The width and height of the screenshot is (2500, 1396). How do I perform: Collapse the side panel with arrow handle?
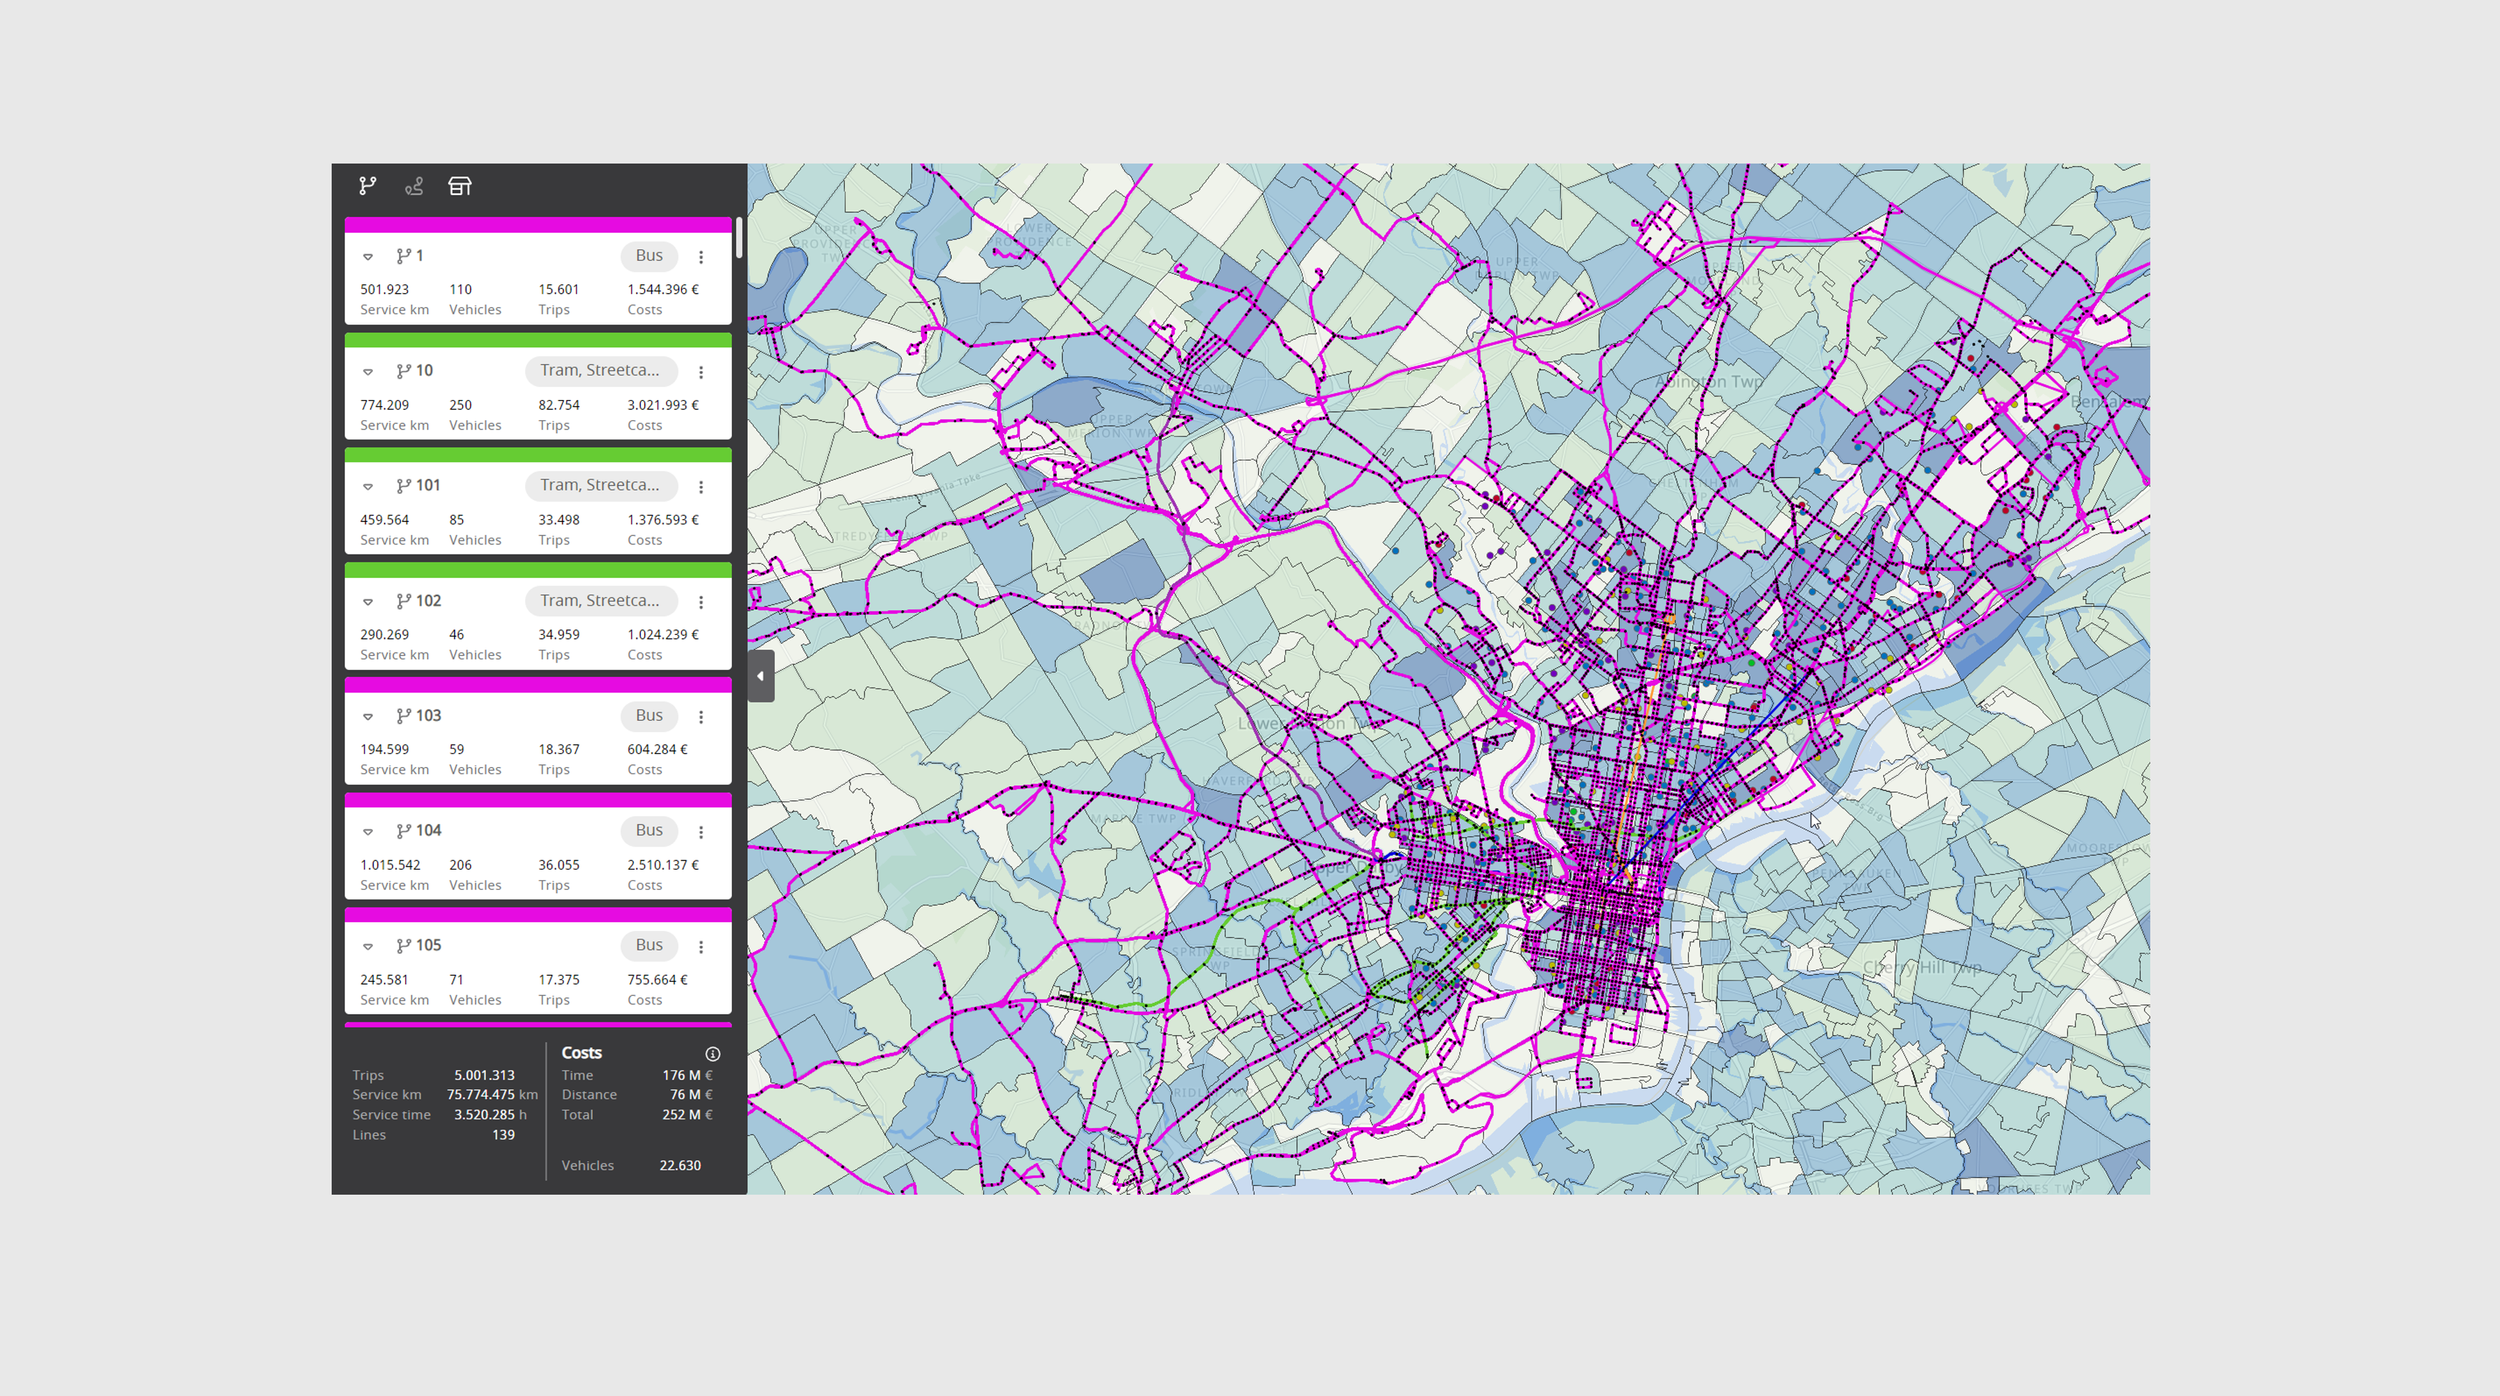pos(761,676)
